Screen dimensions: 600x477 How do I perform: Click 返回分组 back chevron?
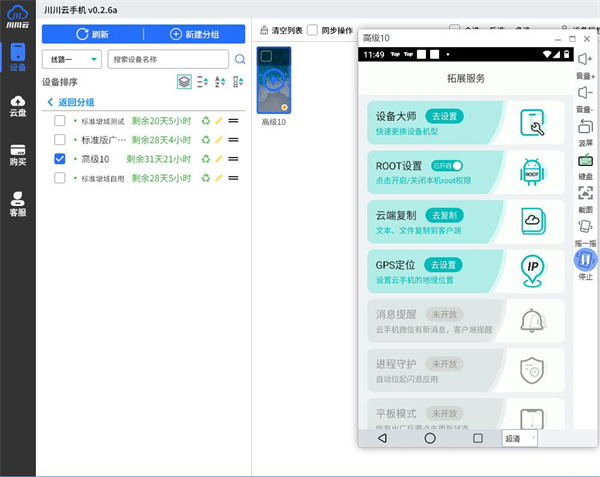(x=51, y=102)
